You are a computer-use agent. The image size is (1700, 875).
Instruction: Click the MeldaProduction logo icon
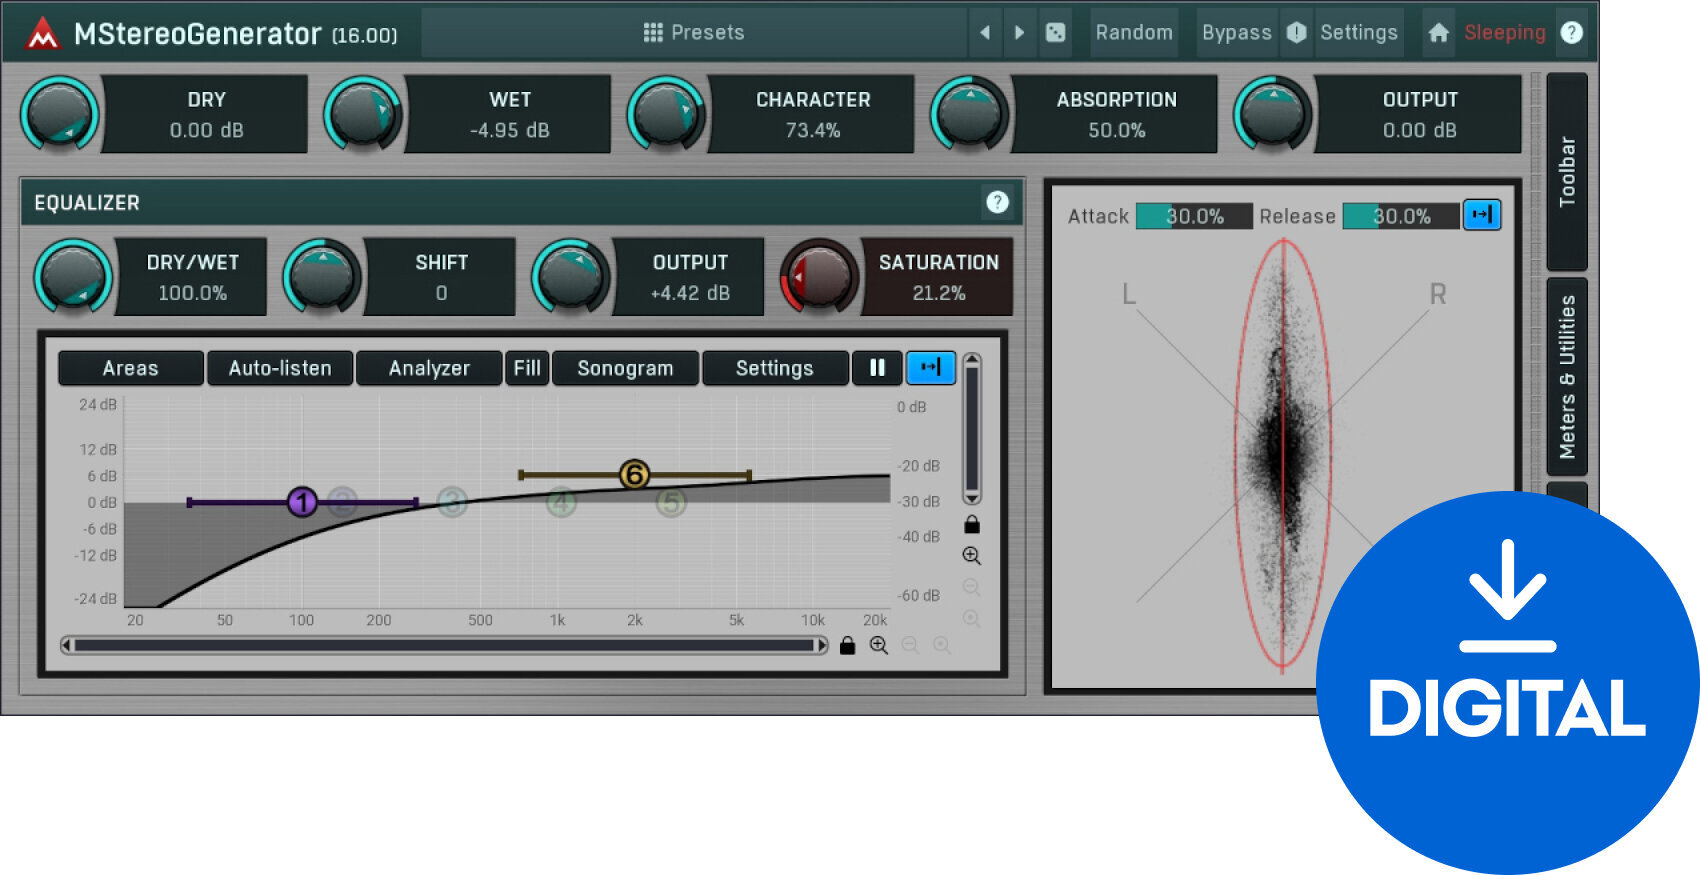pyautogui.click(x=42, y=34)
